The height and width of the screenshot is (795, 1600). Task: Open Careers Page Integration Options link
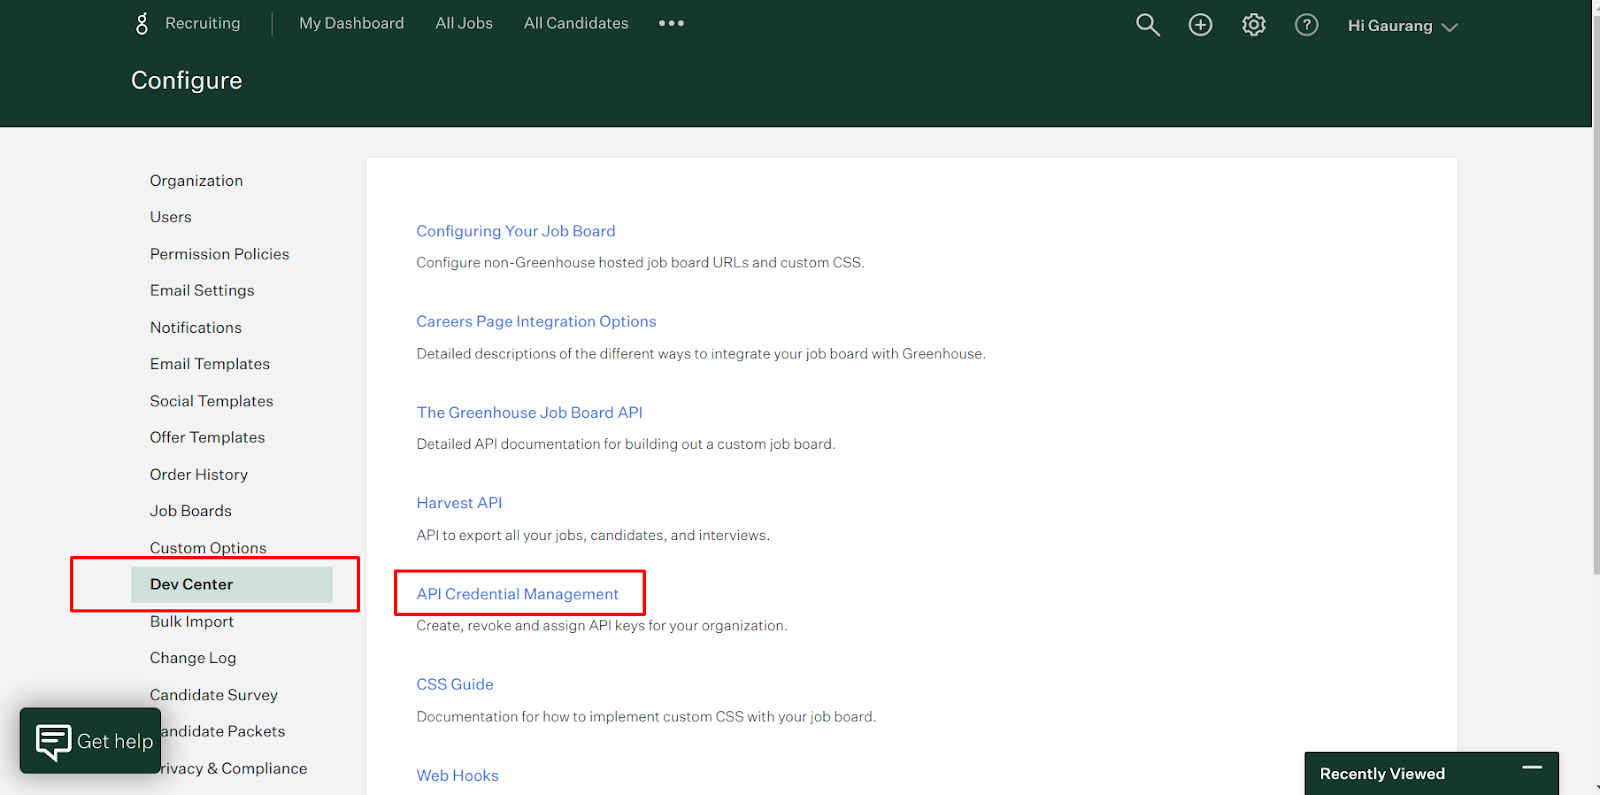point(536,321)
